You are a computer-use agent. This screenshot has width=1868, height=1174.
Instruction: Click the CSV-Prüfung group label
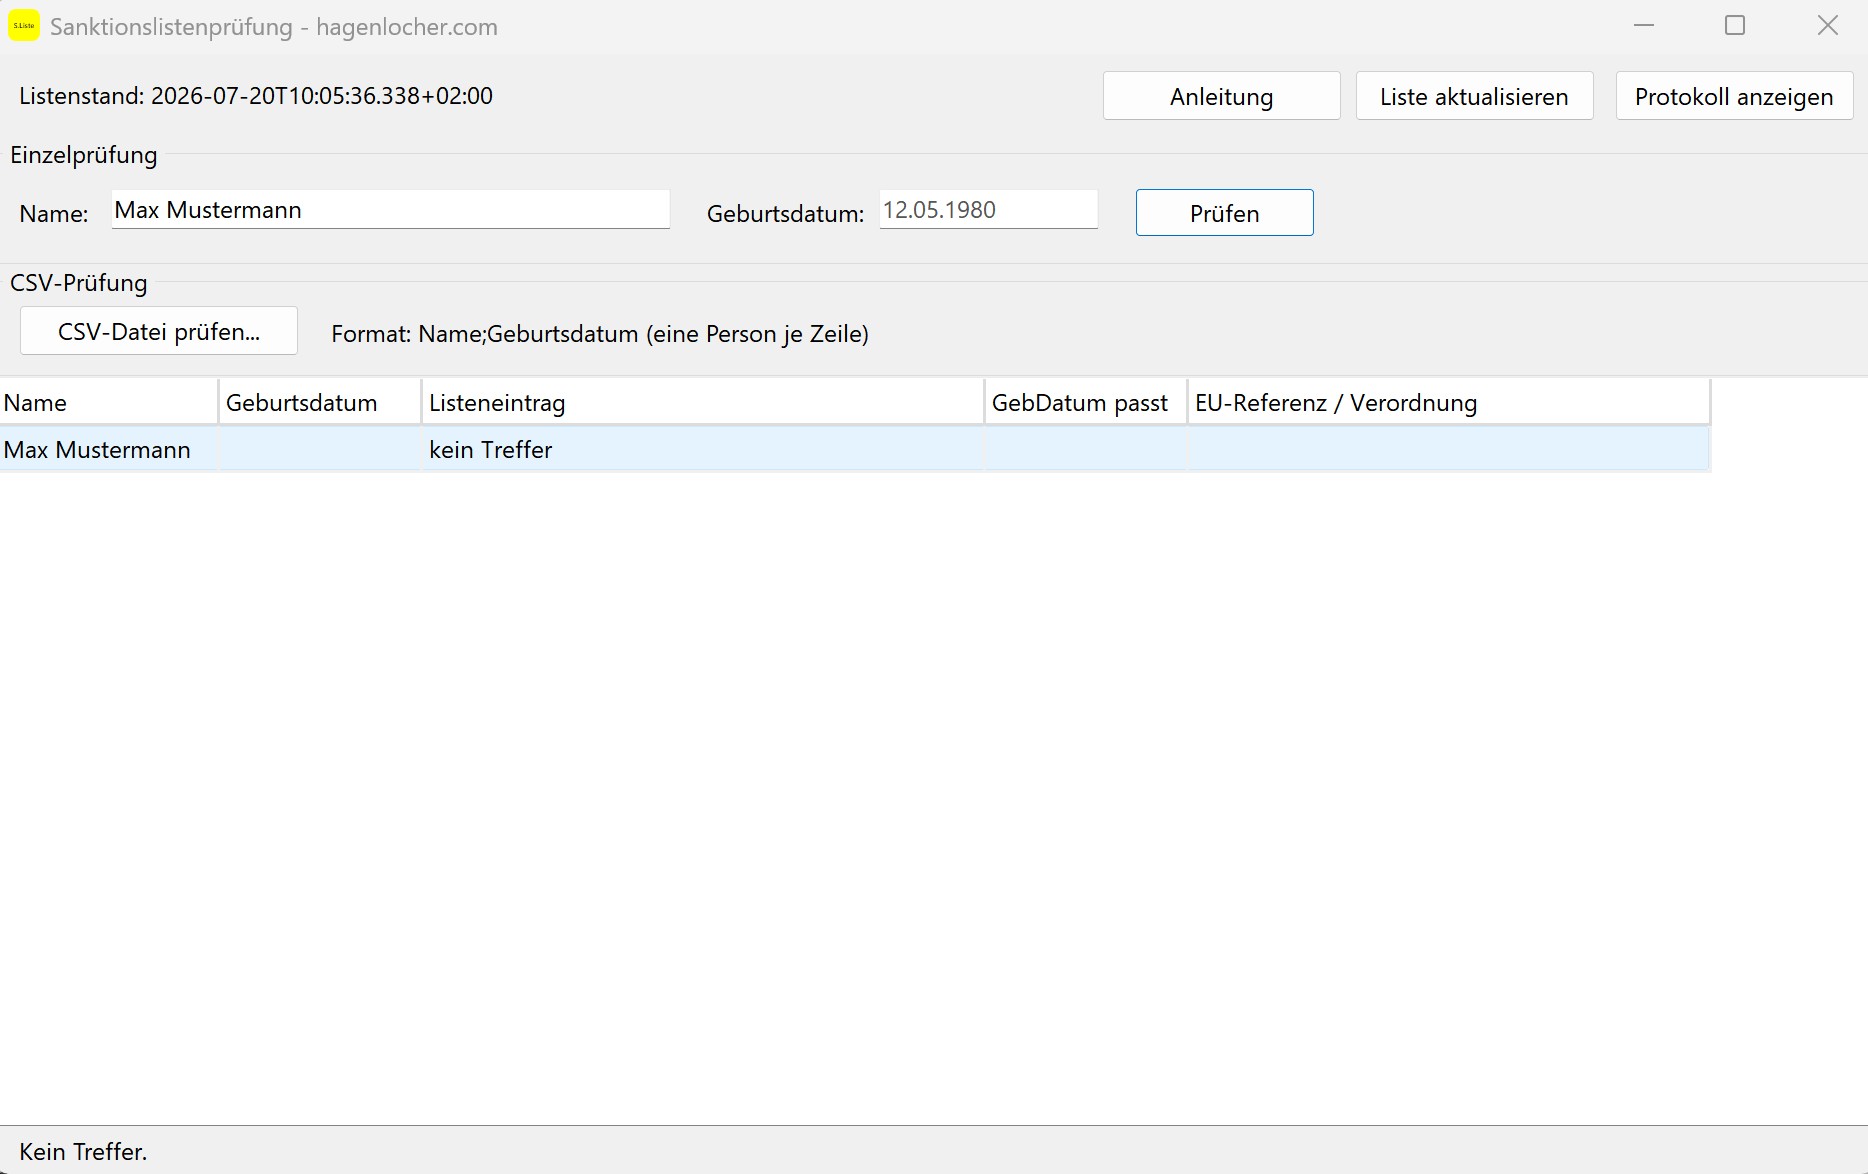tap(79, 283)
